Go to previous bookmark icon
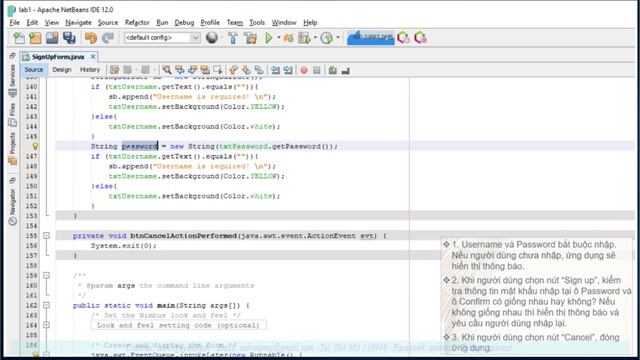This screenshot has height=360, width=640. [x=233, y=70]
